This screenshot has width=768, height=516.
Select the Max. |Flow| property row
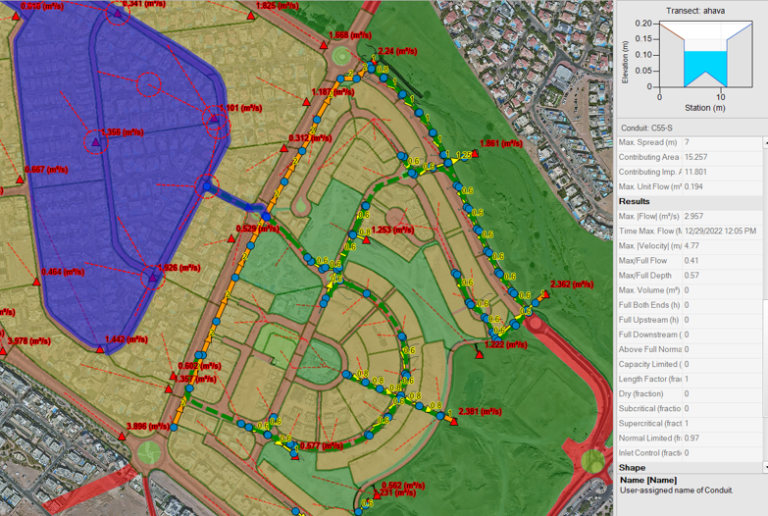(x=650, y=216)
